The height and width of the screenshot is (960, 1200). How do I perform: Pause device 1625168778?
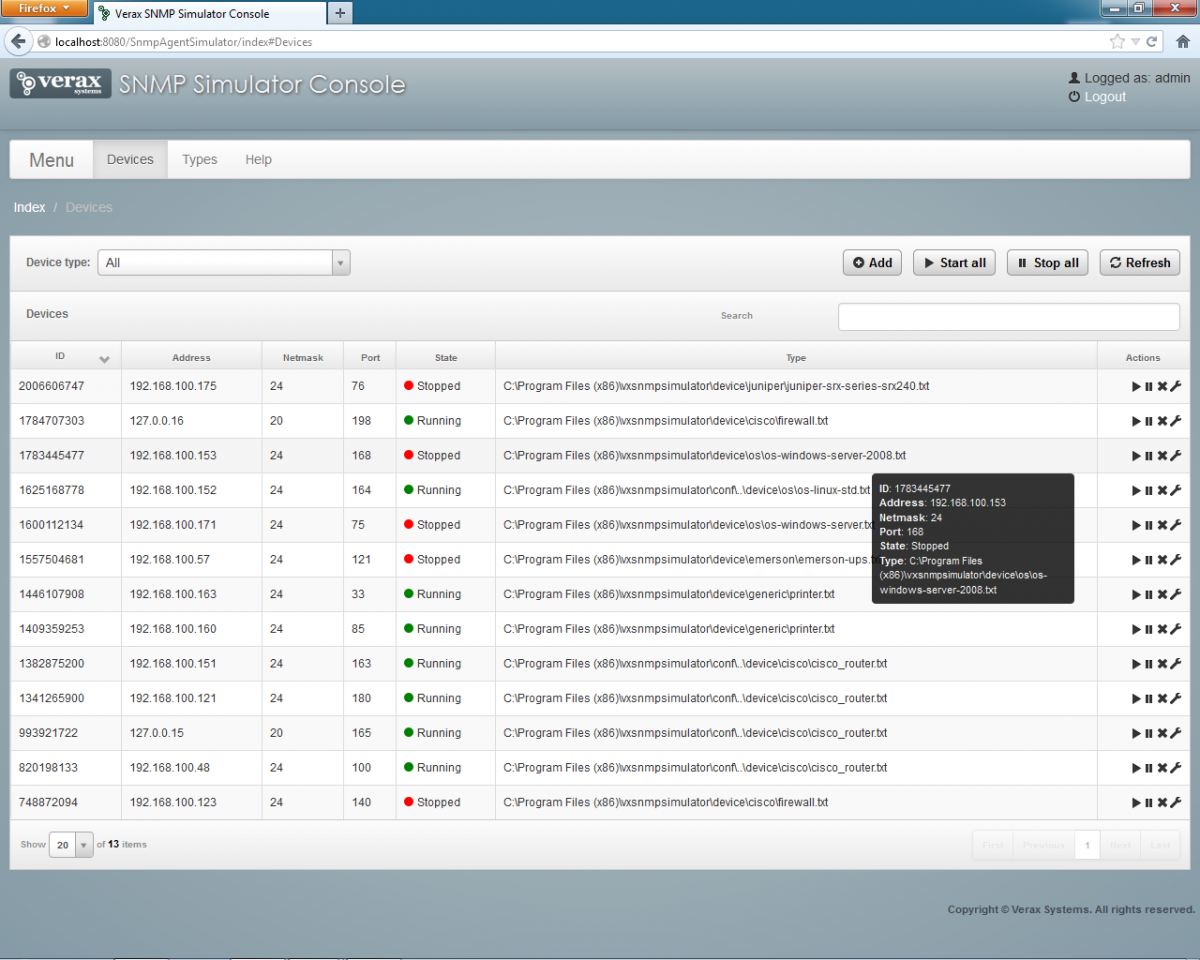pyautogui.click(x=1149, y=490)
